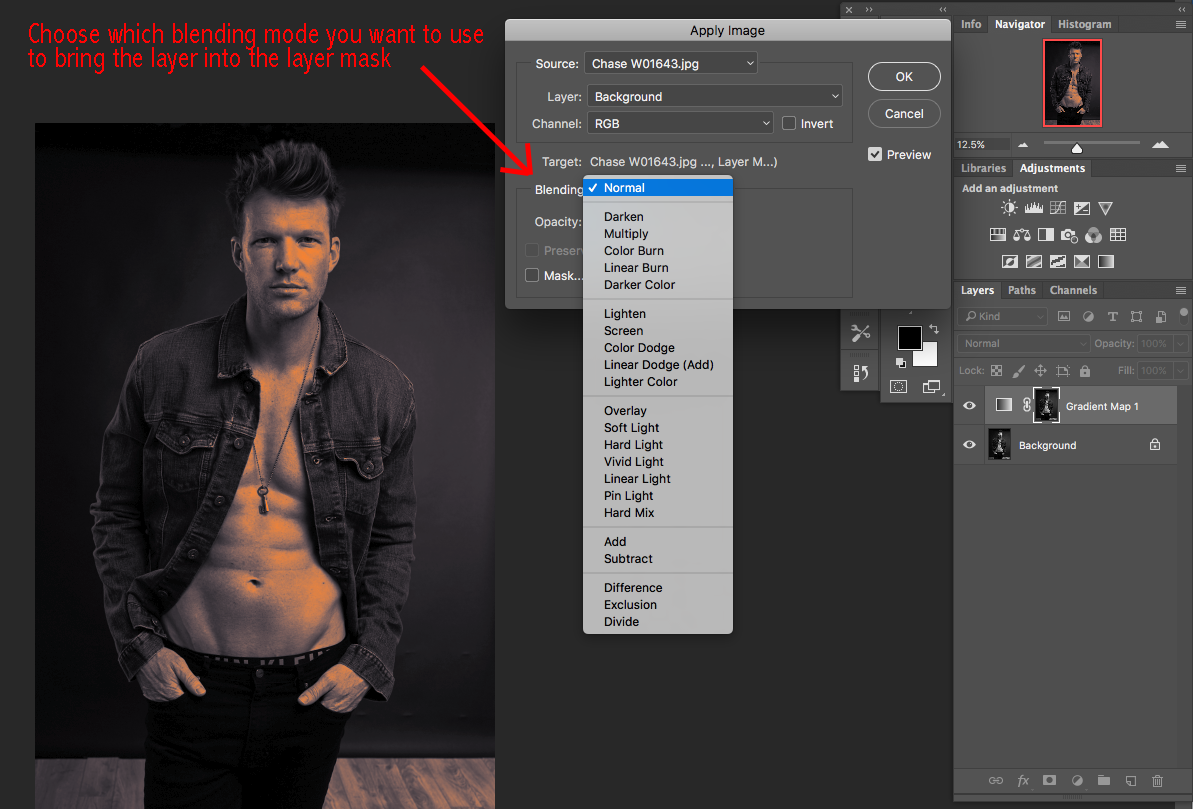1193x809 pixels.
Task: Hide the Background layer visibility eye
Action: pos(968,445)
